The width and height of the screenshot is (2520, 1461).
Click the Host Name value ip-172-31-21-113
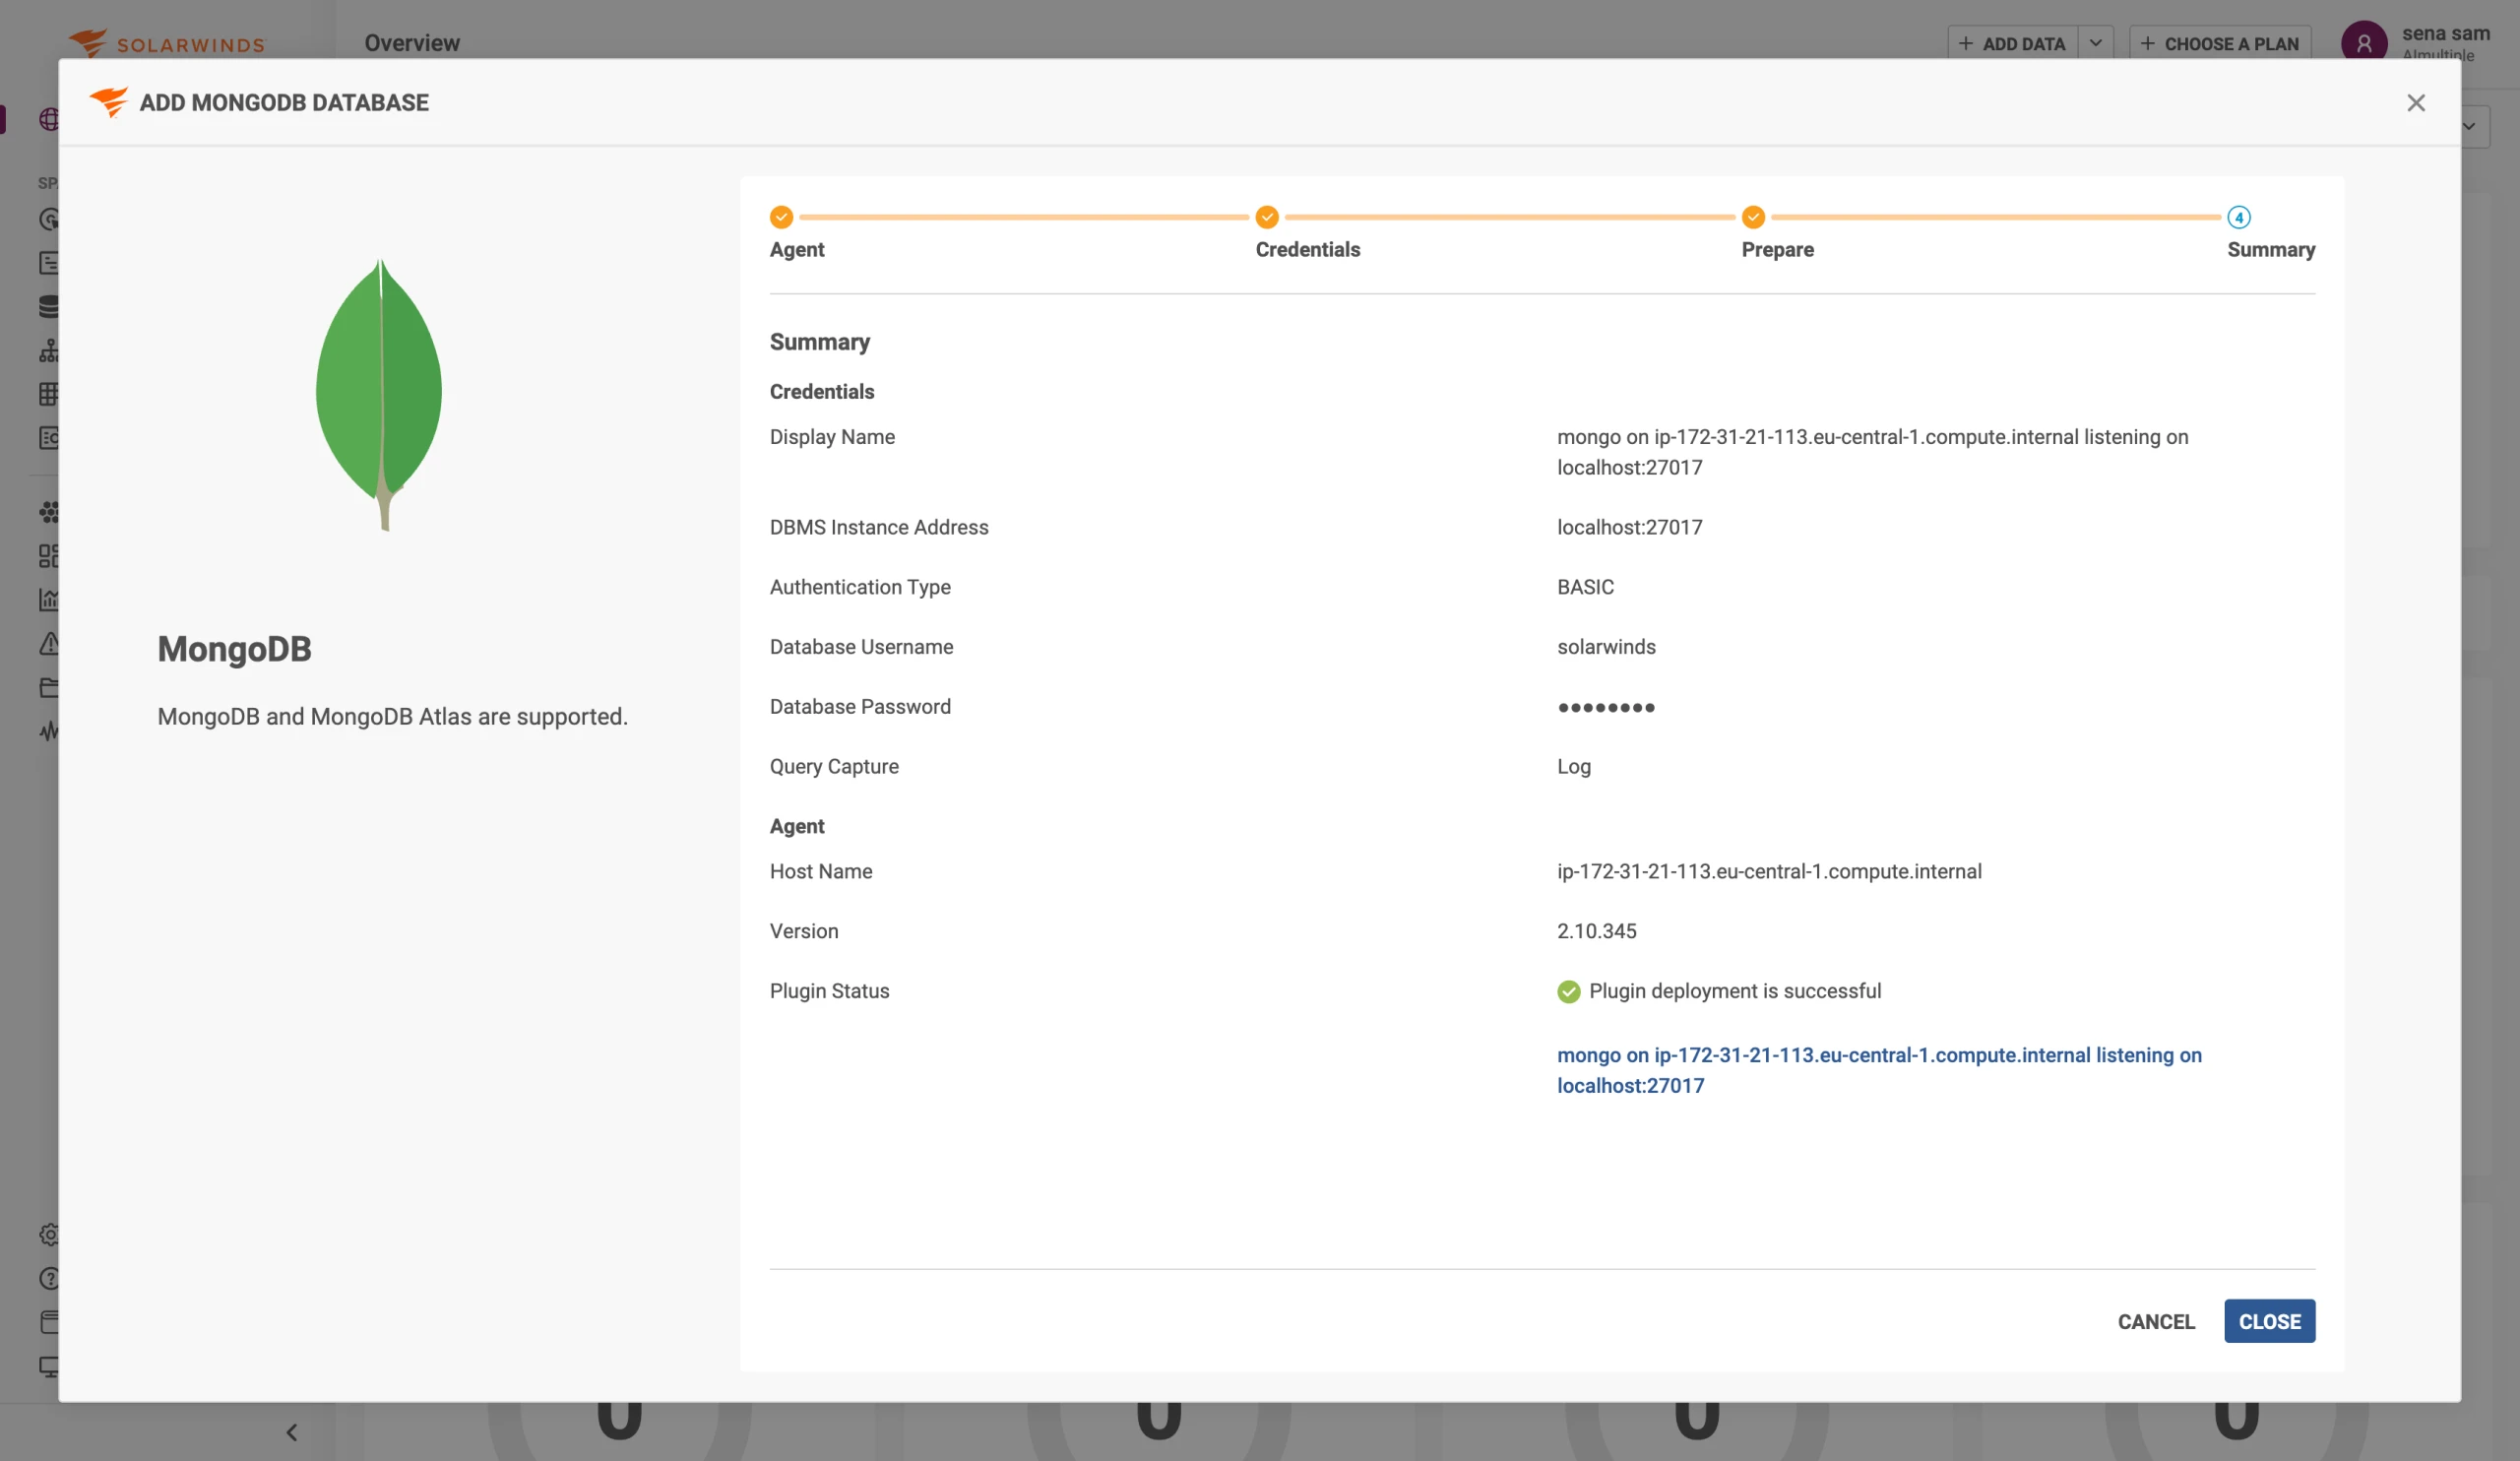tap(1769, 872)
